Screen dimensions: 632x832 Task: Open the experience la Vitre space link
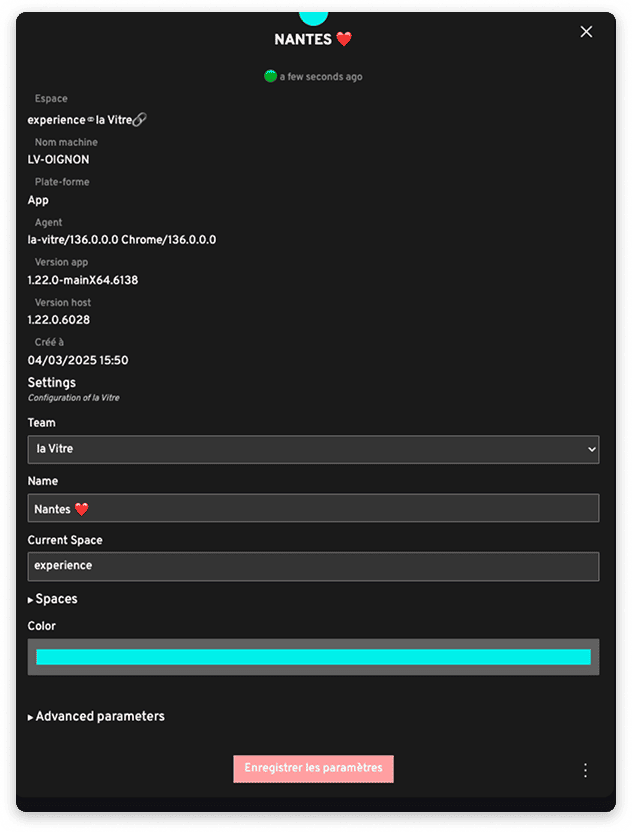coord(80,120)
